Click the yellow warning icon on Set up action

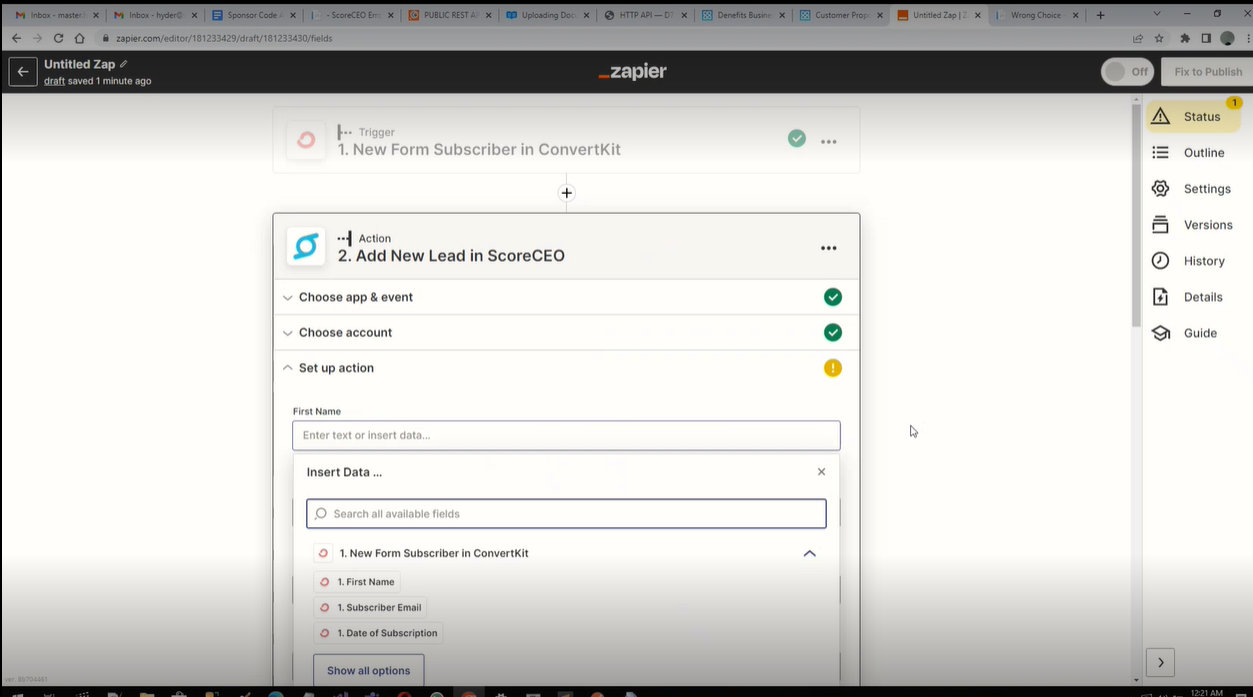point(833,368)
